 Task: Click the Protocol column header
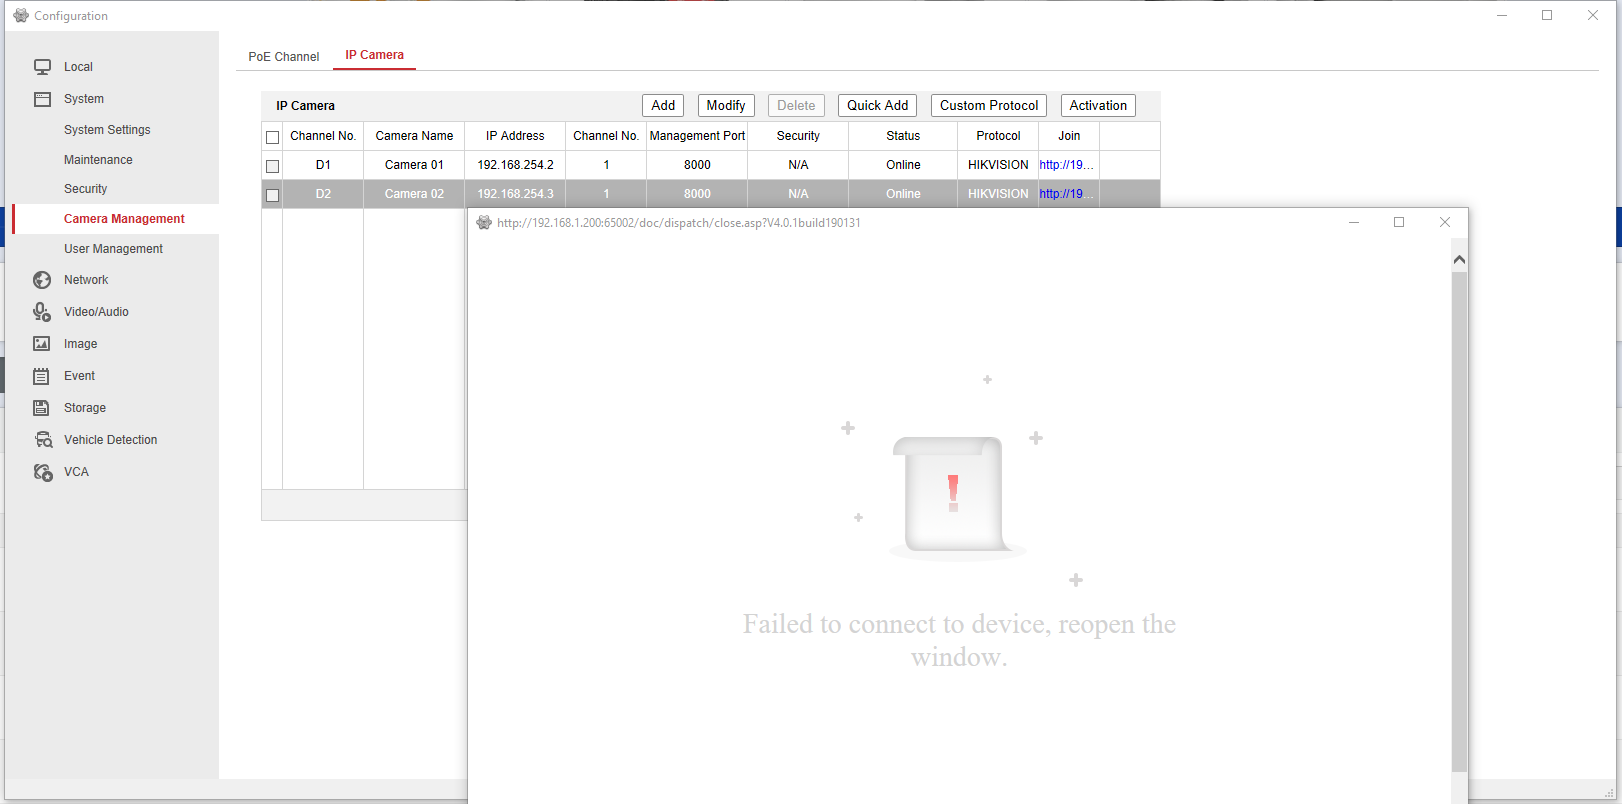998,136
